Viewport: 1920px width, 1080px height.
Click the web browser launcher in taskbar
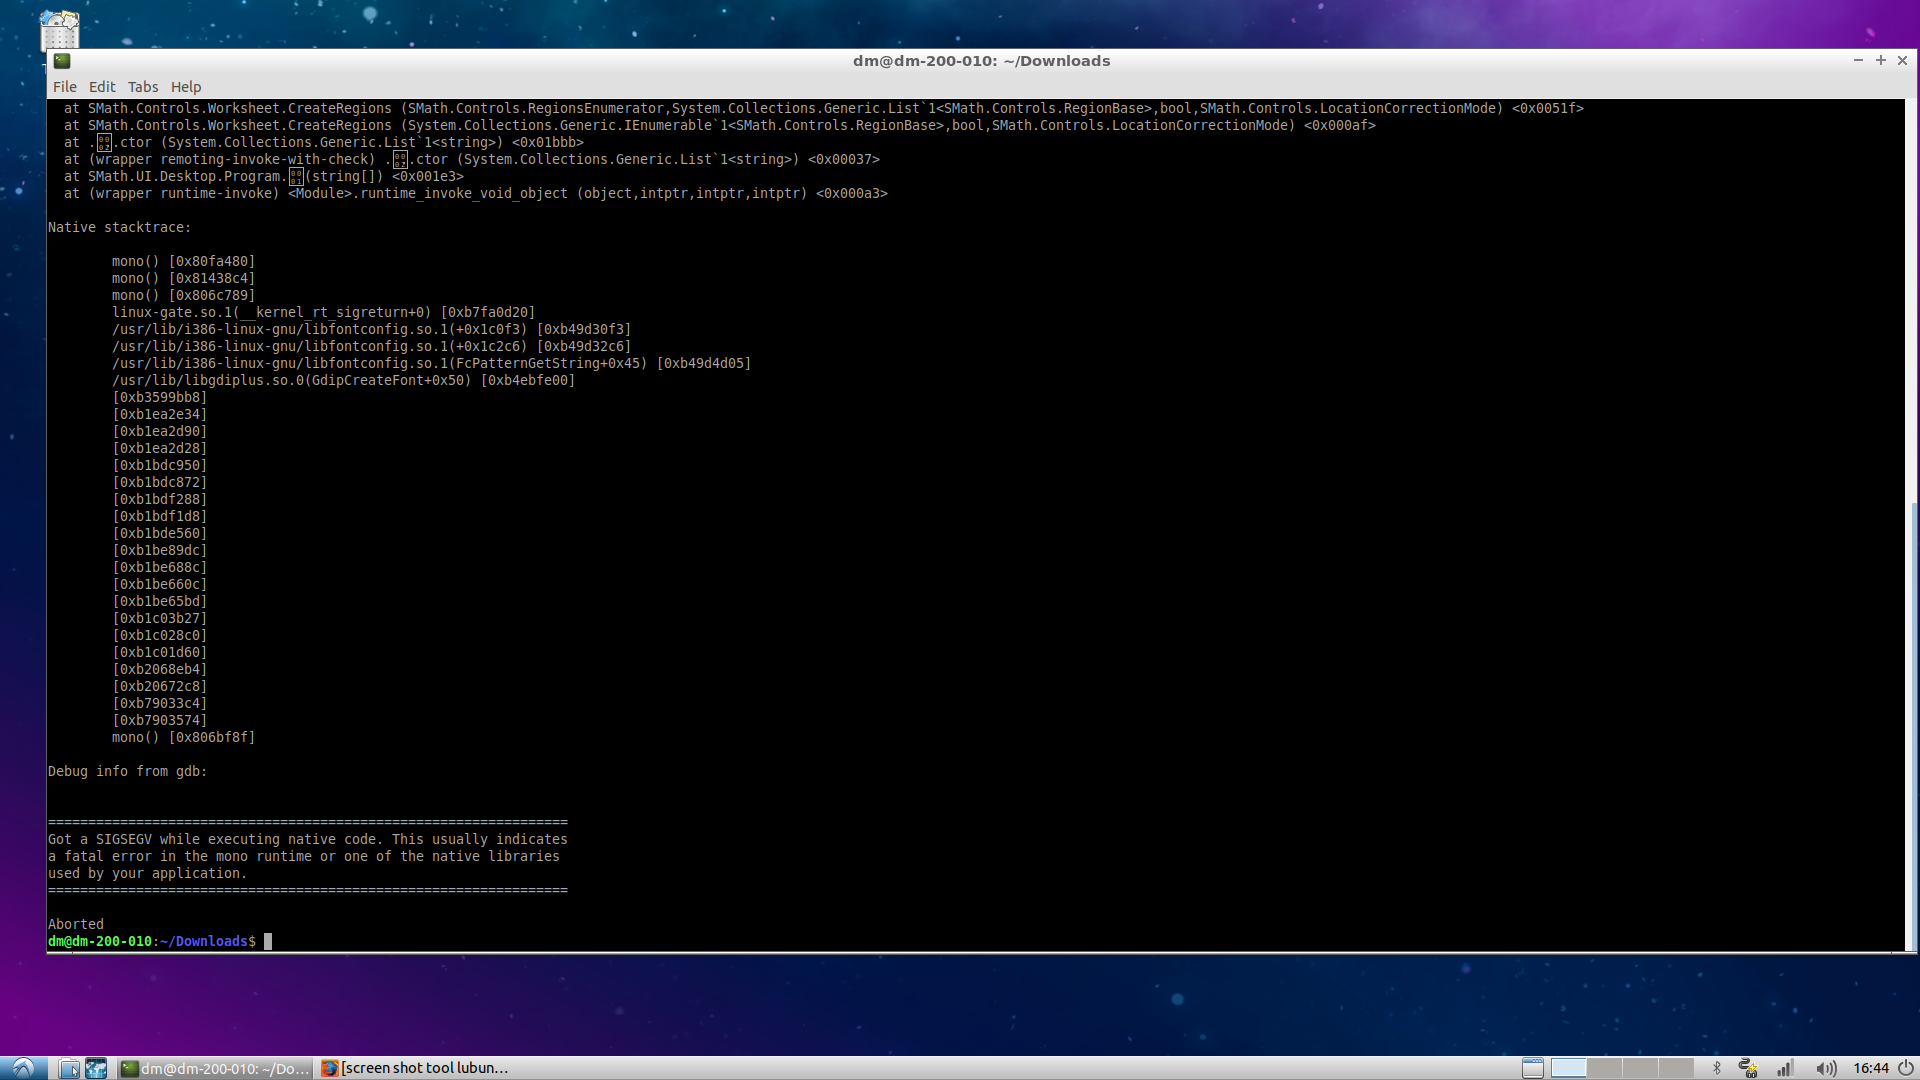96,1068
